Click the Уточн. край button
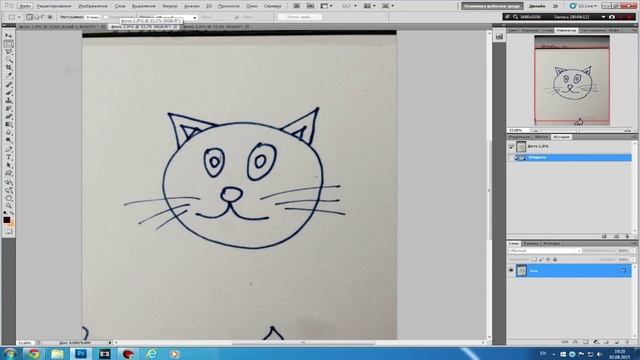 point(300,17)
